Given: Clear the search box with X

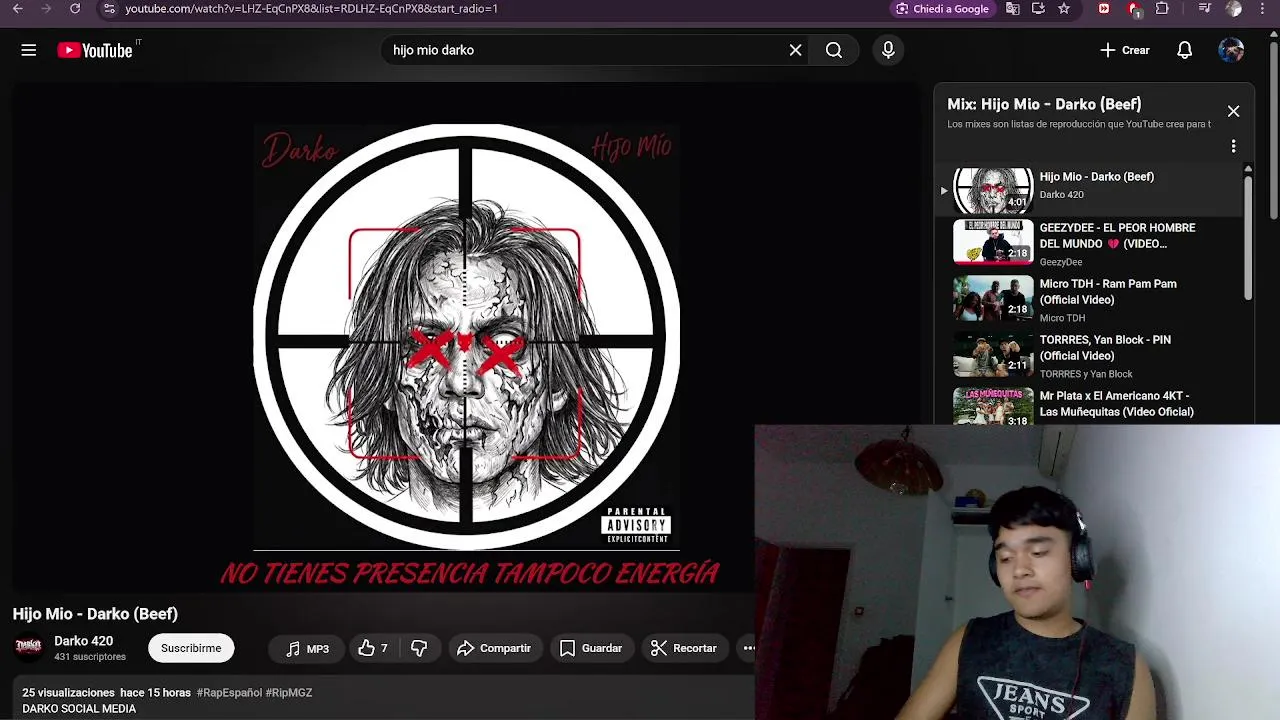Looking at the screenshot, I should pyautogui.click(x=795, y=50).
